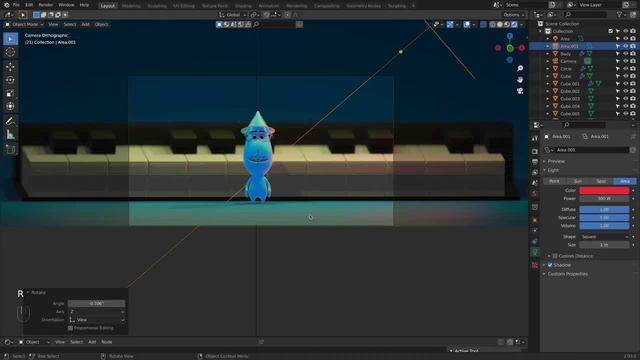The height and width of the screenshot is (360, 640).
Task: Open the Orientation View dropdown in Rotate panel
Action: (97, 320)
